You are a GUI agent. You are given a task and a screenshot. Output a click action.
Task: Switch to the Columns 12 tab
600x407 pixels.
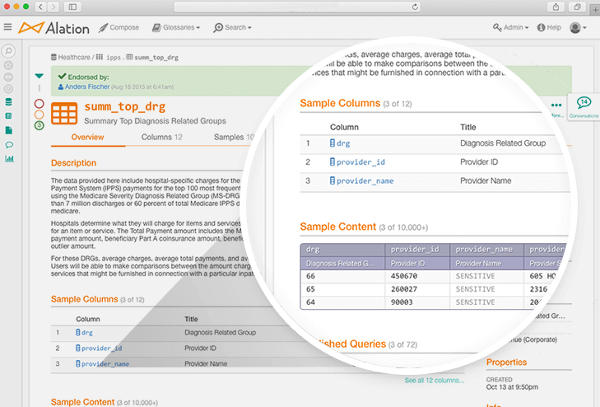tap(161, 136)
